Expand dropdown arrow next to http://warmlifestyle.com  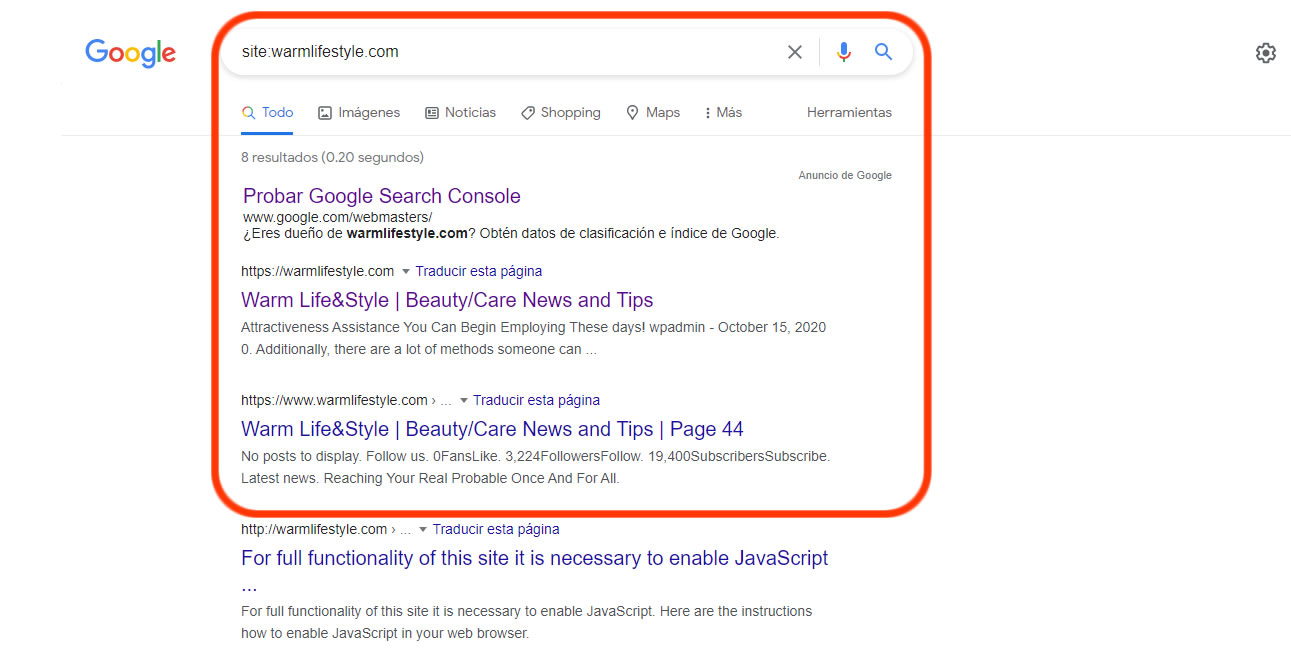[423, 530]
